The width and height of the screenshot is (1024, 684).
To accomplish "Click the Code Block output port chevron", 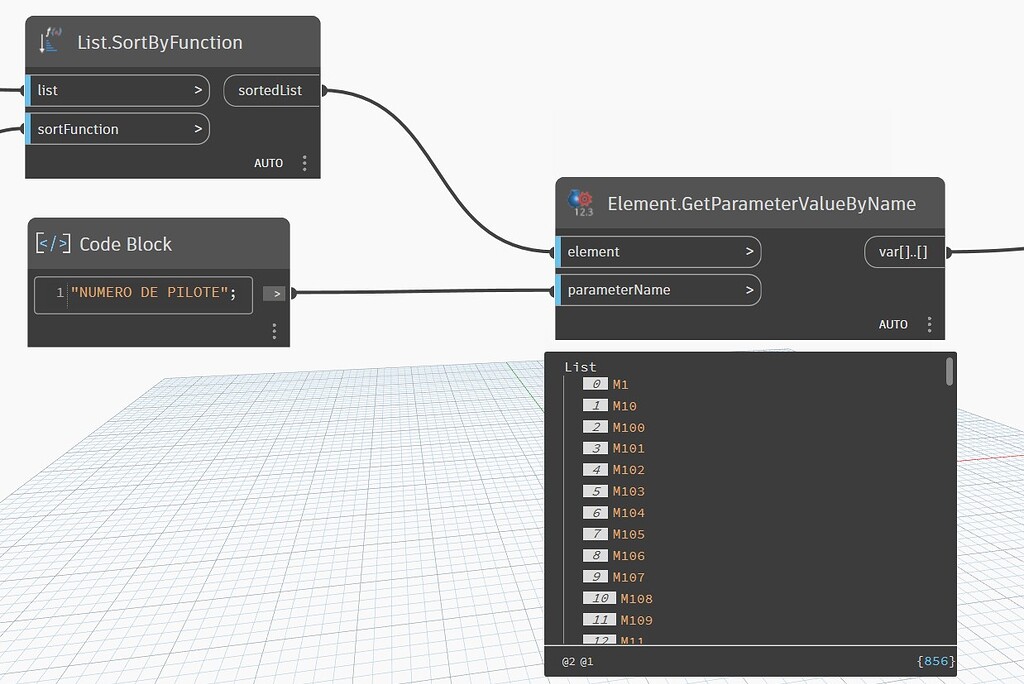I will tap(274, 292).
